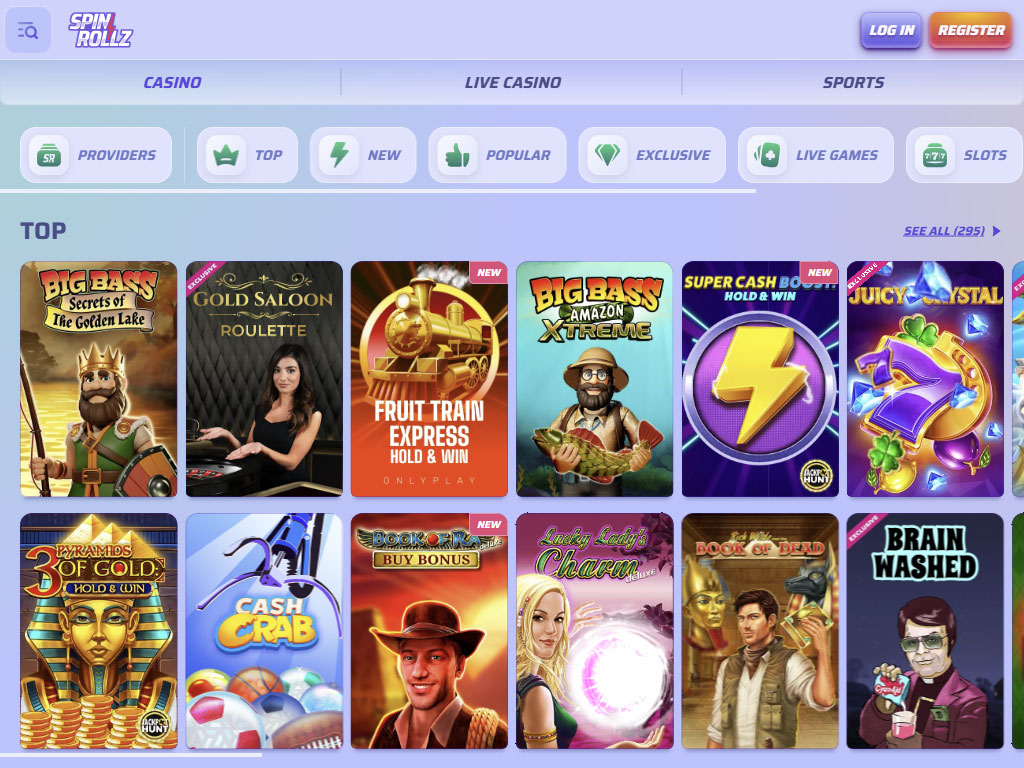The height and width of the screenshot is (768, 1024).
Task: Select the Exclusive diamond icon
Action: (x=607, y=155)
